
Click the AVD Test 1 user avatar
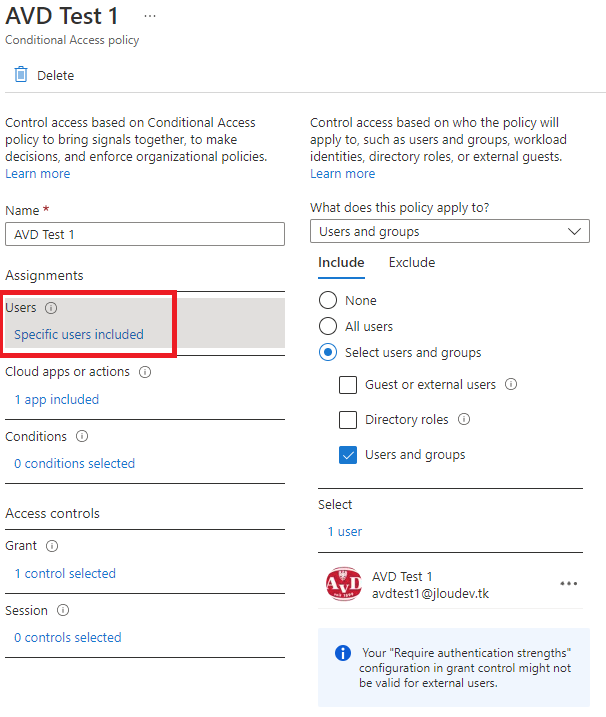[343, 584]
